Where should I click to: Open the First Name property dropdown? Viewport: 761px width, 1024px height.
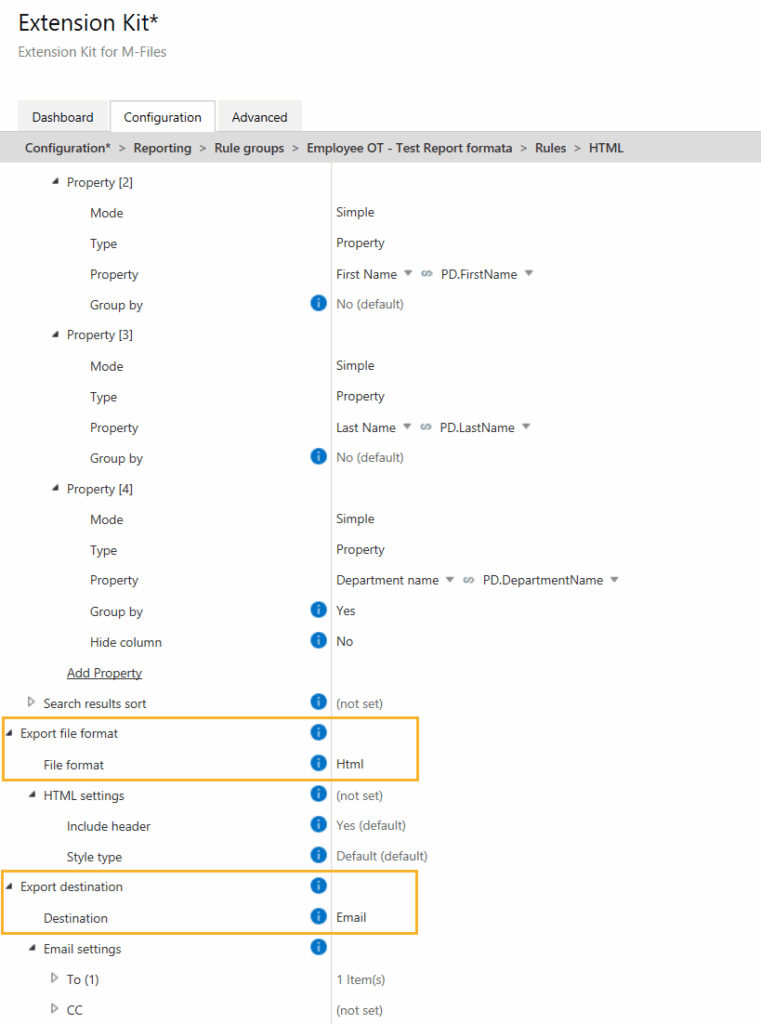pos(408,274)
